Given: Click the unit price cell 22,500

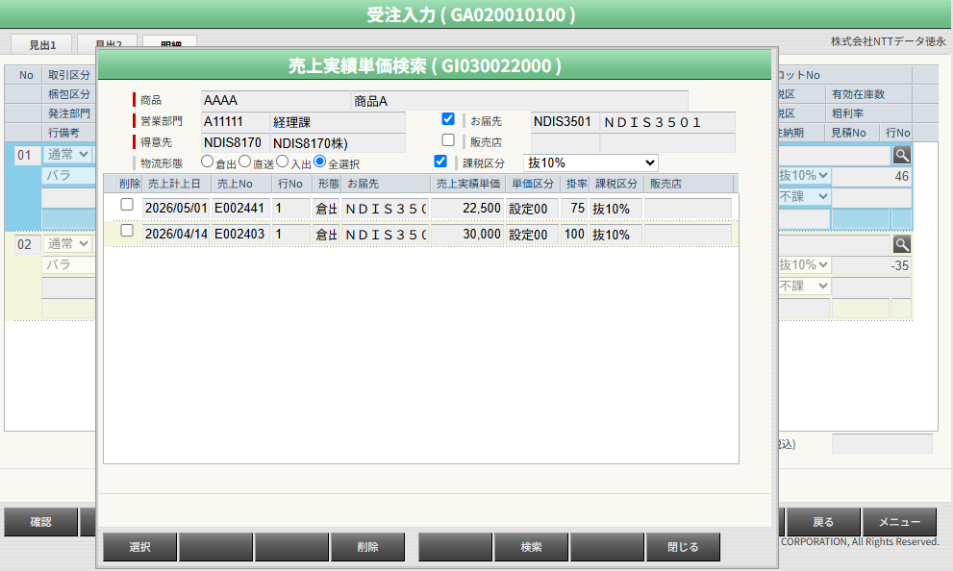Looking at the screenshot, I should [467, 209].
